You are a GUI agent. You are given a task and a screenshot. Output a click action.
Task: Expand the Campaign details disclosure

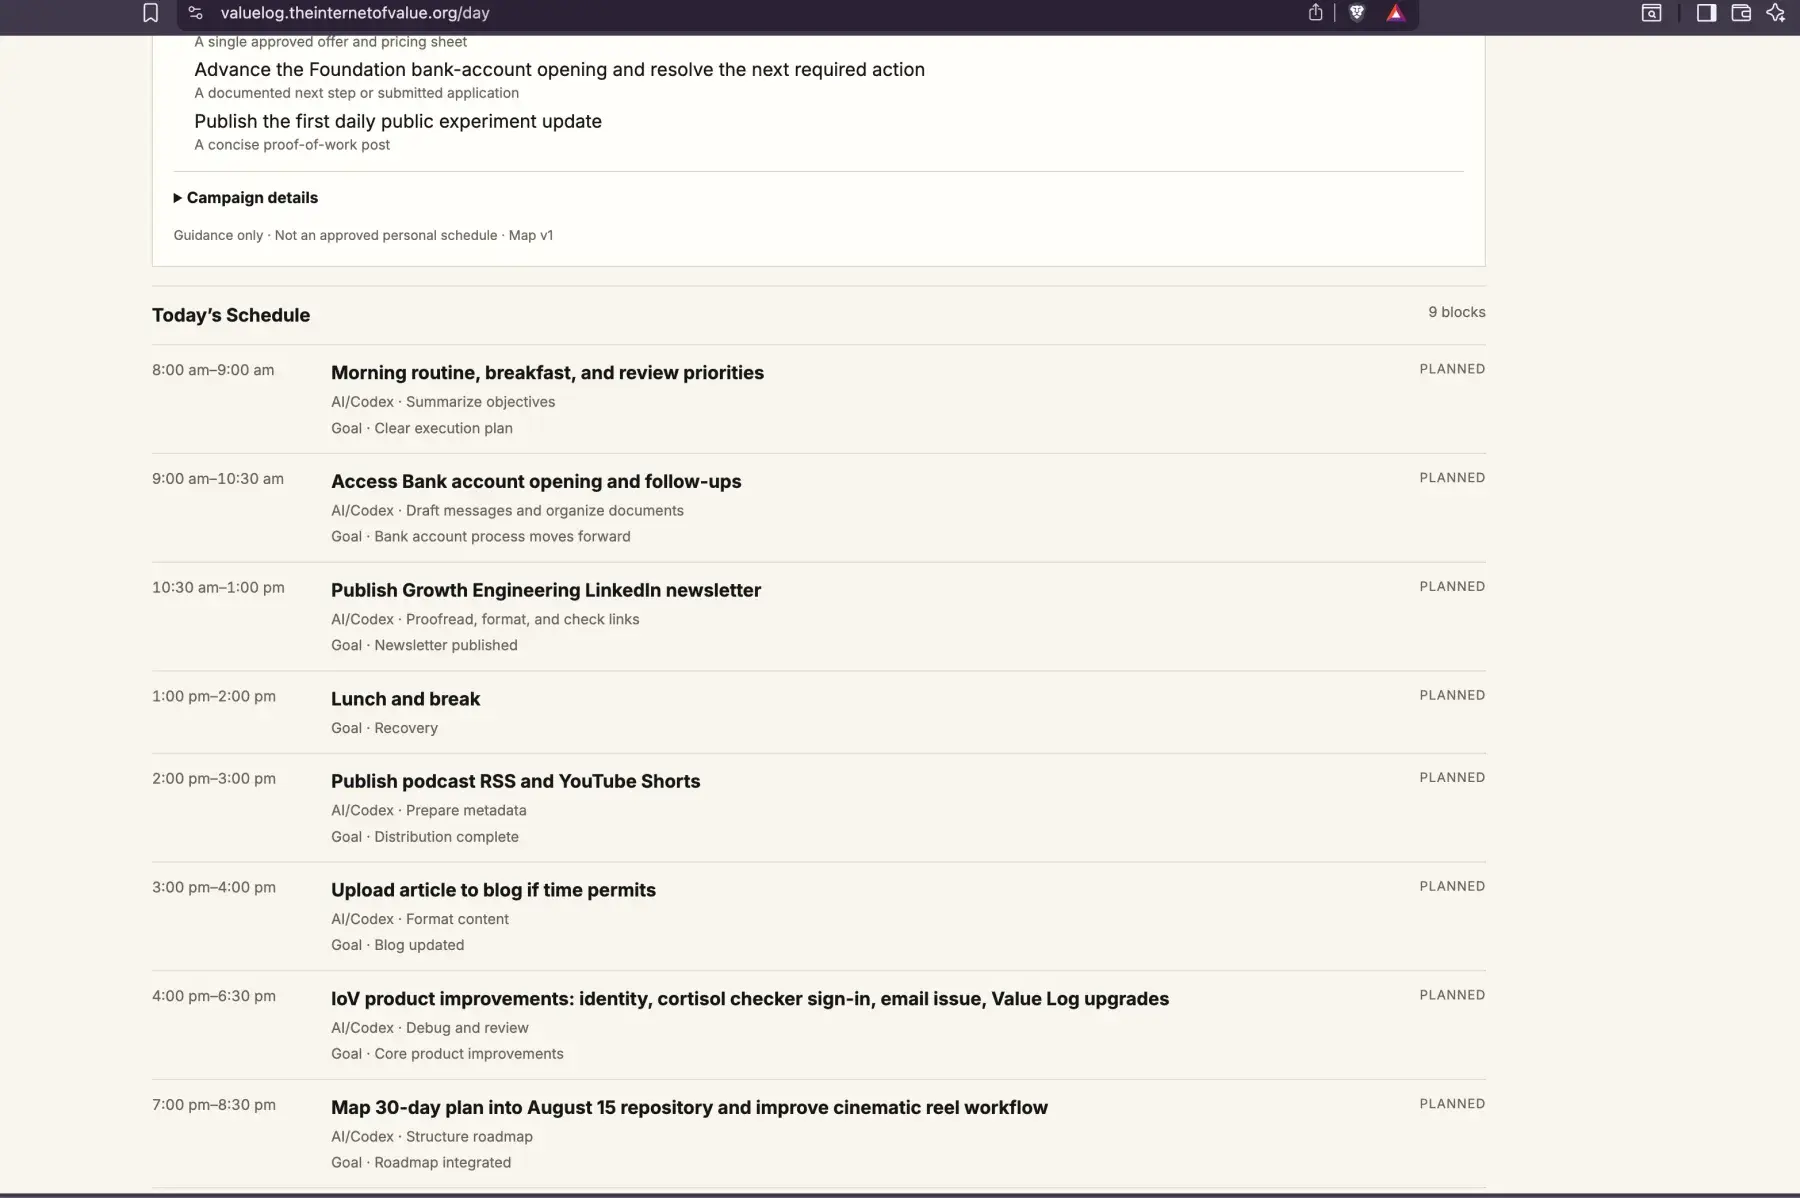246,198
